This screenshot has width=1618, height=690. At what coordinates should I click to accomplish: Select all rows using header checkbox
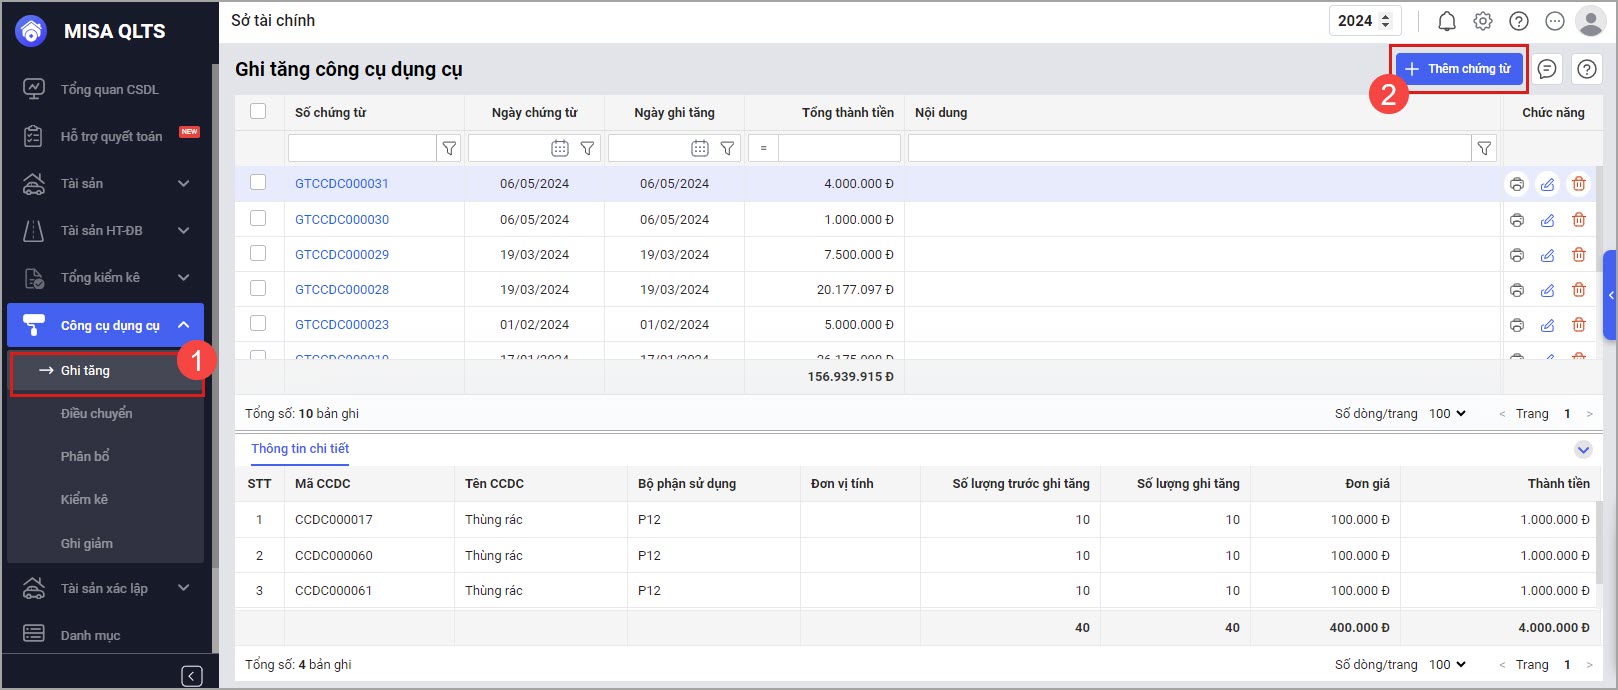[258, 112]
